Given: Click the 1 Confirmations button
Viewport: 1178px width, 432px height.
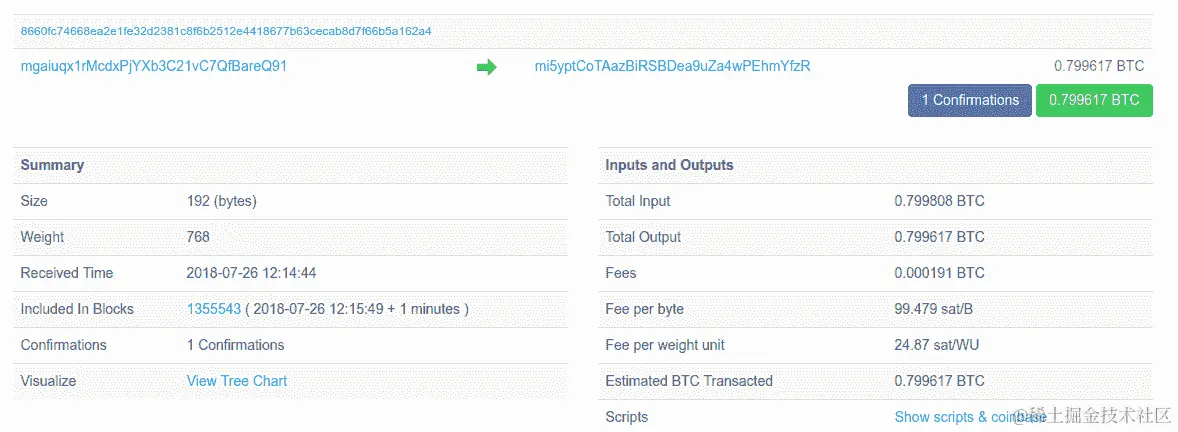Looking at the screenshot, I should (x=970, y=100).
